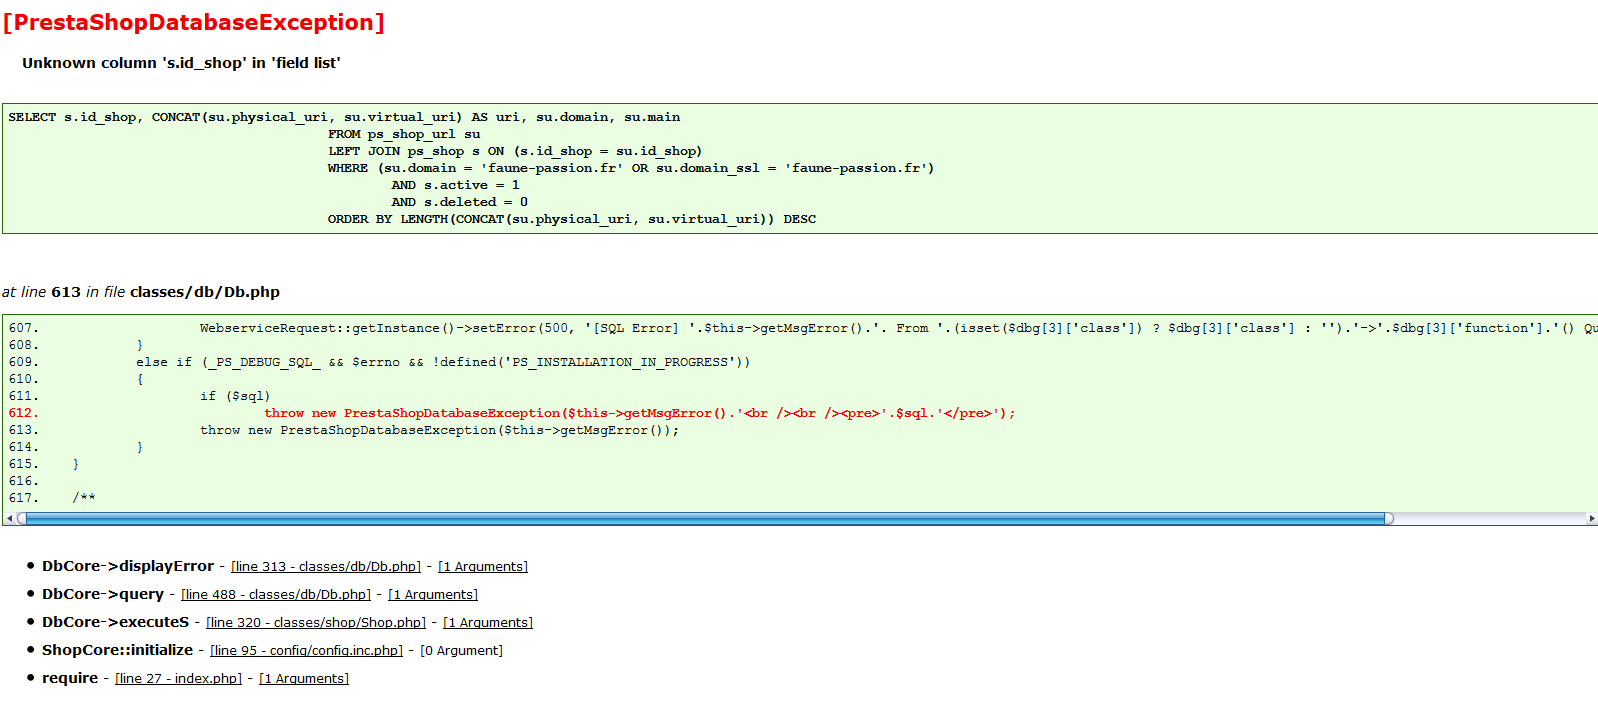Screen dimensions: 1598x722
Task: Click the 'AND s.deleted = 0' SQL line
Action: 460,203
